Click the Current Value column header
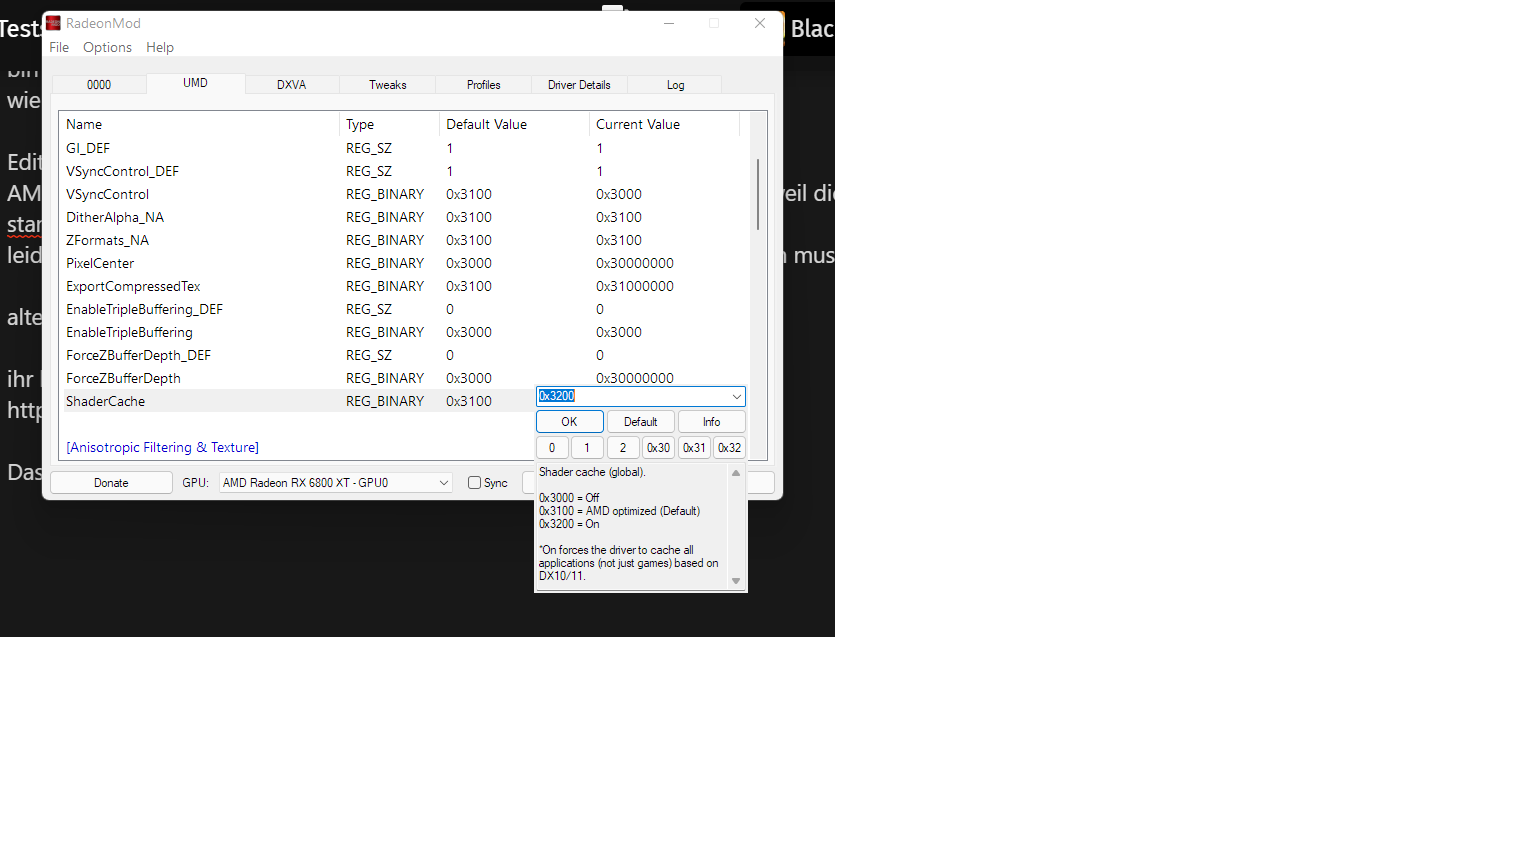This screenshot has width=1536, height=864. click(x=664, y=124)
